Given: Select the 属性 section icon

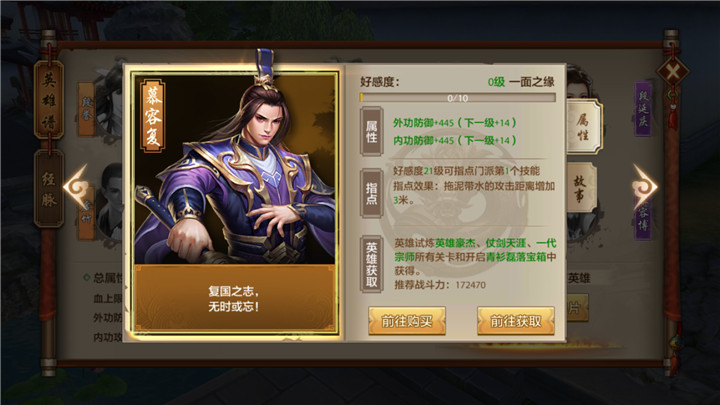Looking at the screenshot, I should click(371, 131).
